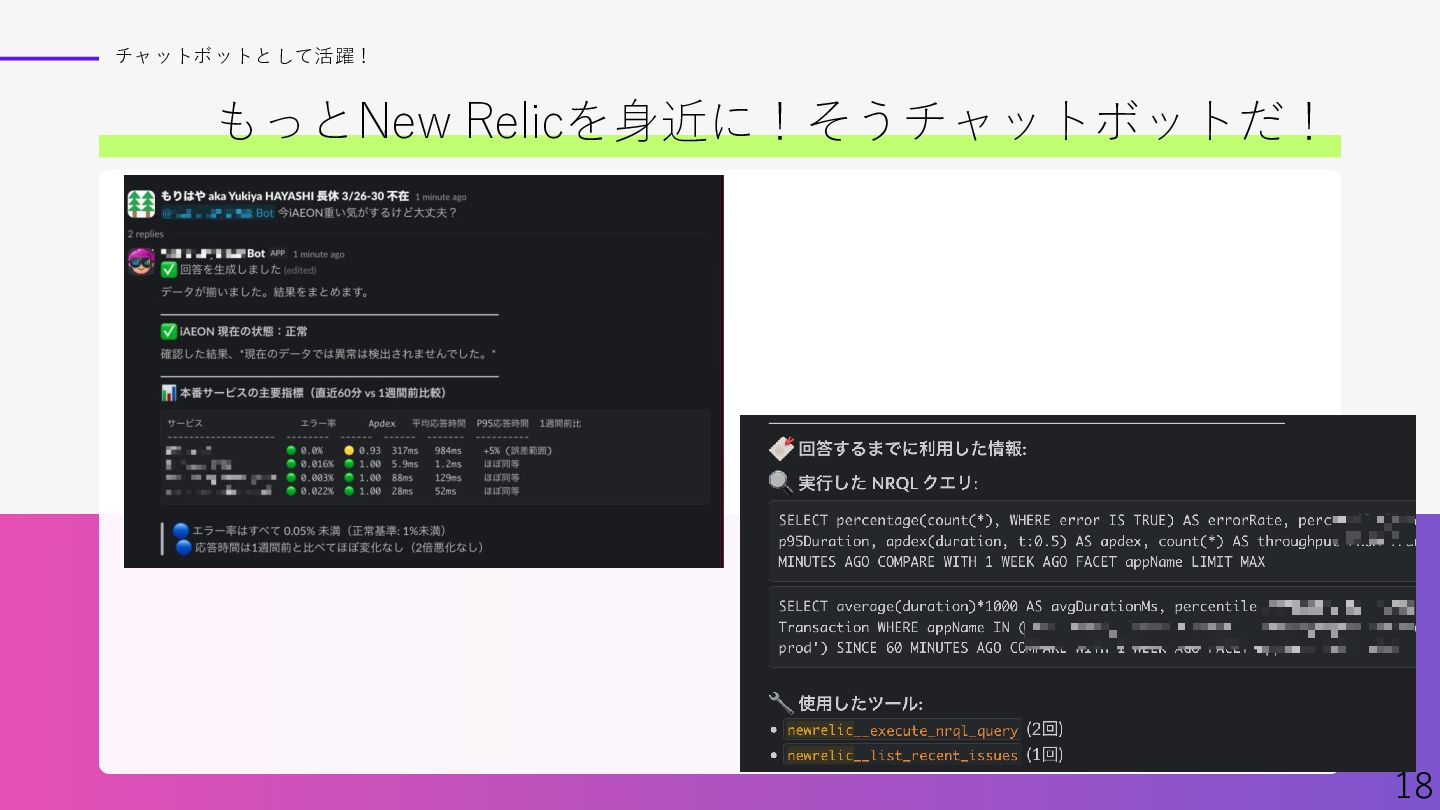Click the blue circle before 応答時間は1週間前
1440x810 pixels.
184,547
